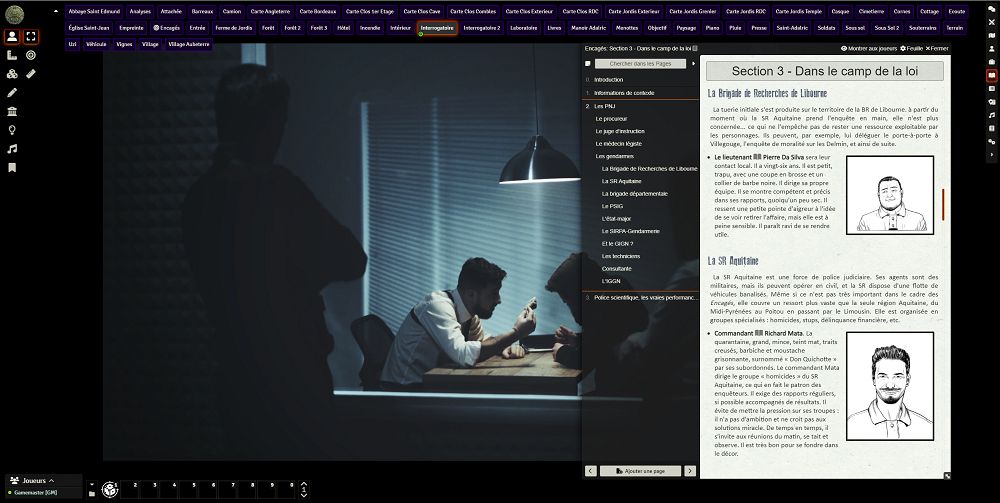Toggle Montrer aux joueurs visibility
This screenshot has width=1000, height=503.
coord(869,48)
